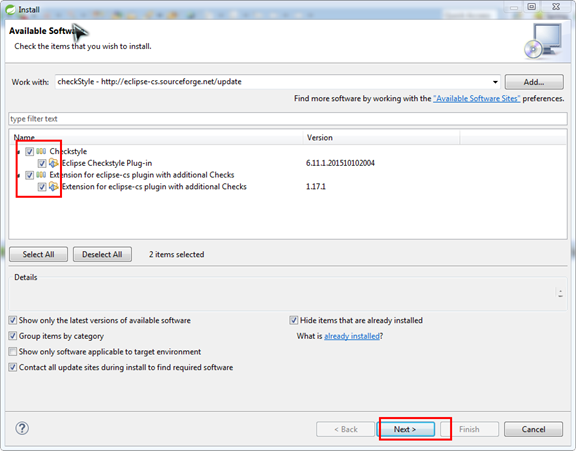The width and height of the screenshot is (576, 451).
Task: Click the feature icon on version 1.17.1 row
Action: 54,187
